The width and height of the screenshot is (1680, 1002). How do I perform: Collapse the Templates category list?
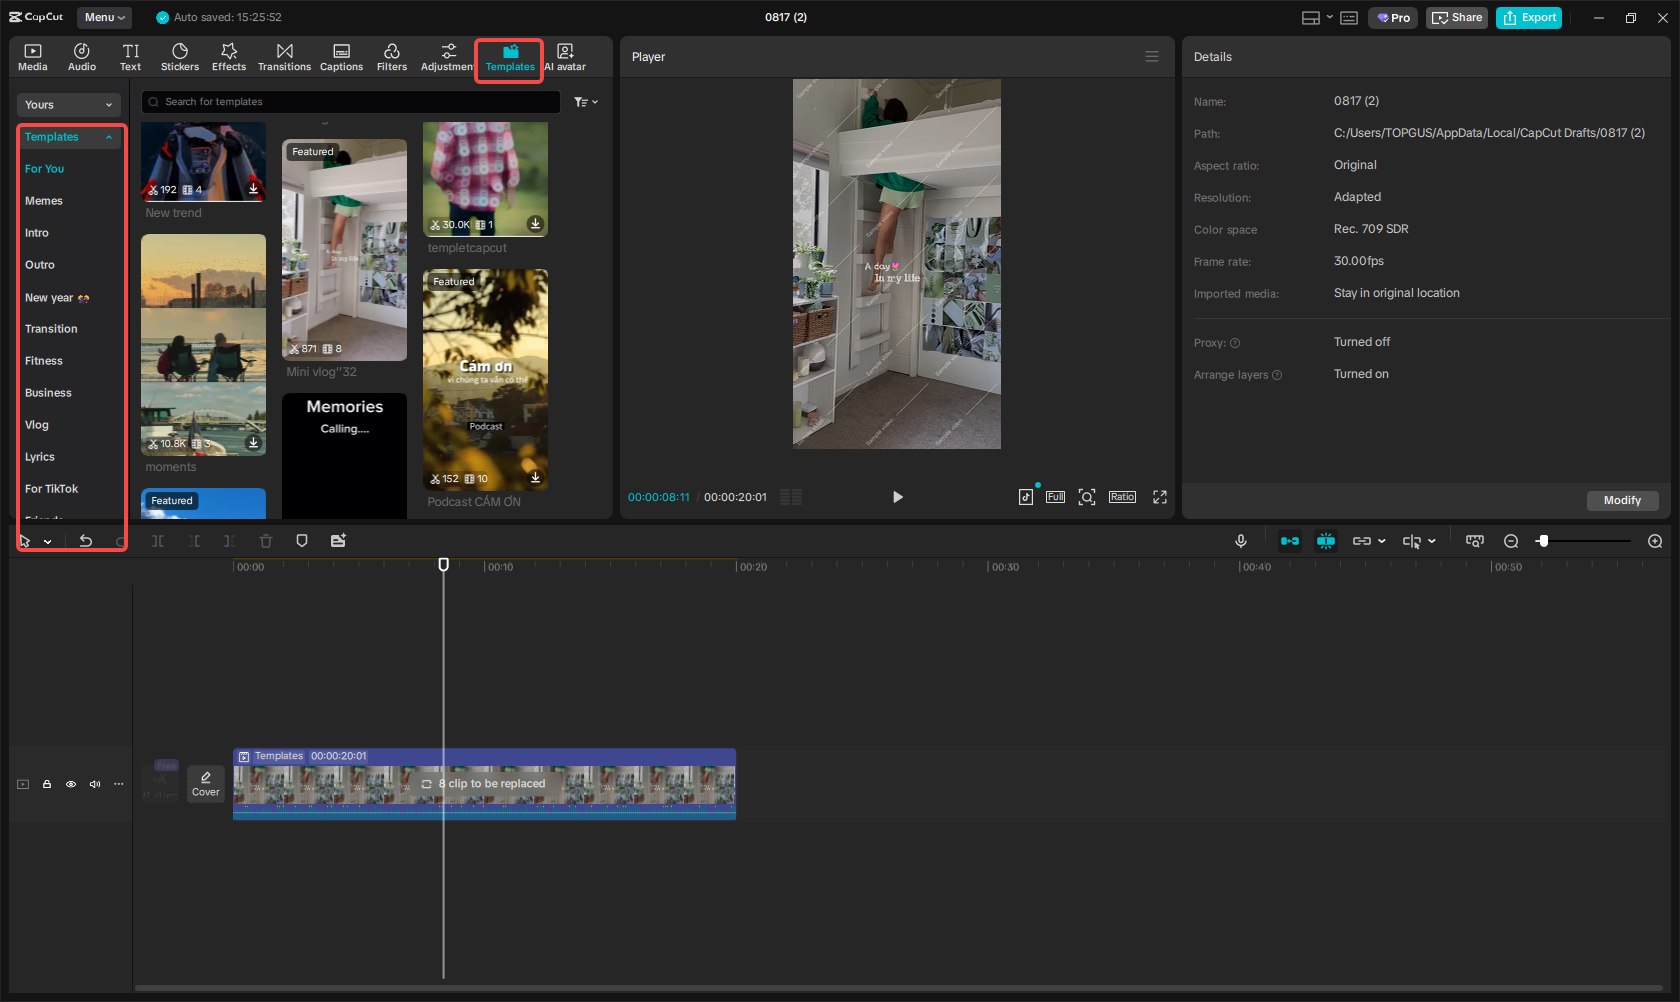pyautogui.click(x=109, y=137)
